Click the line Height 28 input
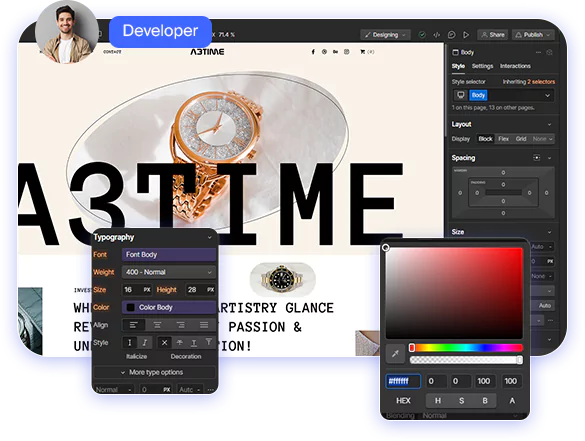This screenshot has height=441, width=585. click(201, 290)
